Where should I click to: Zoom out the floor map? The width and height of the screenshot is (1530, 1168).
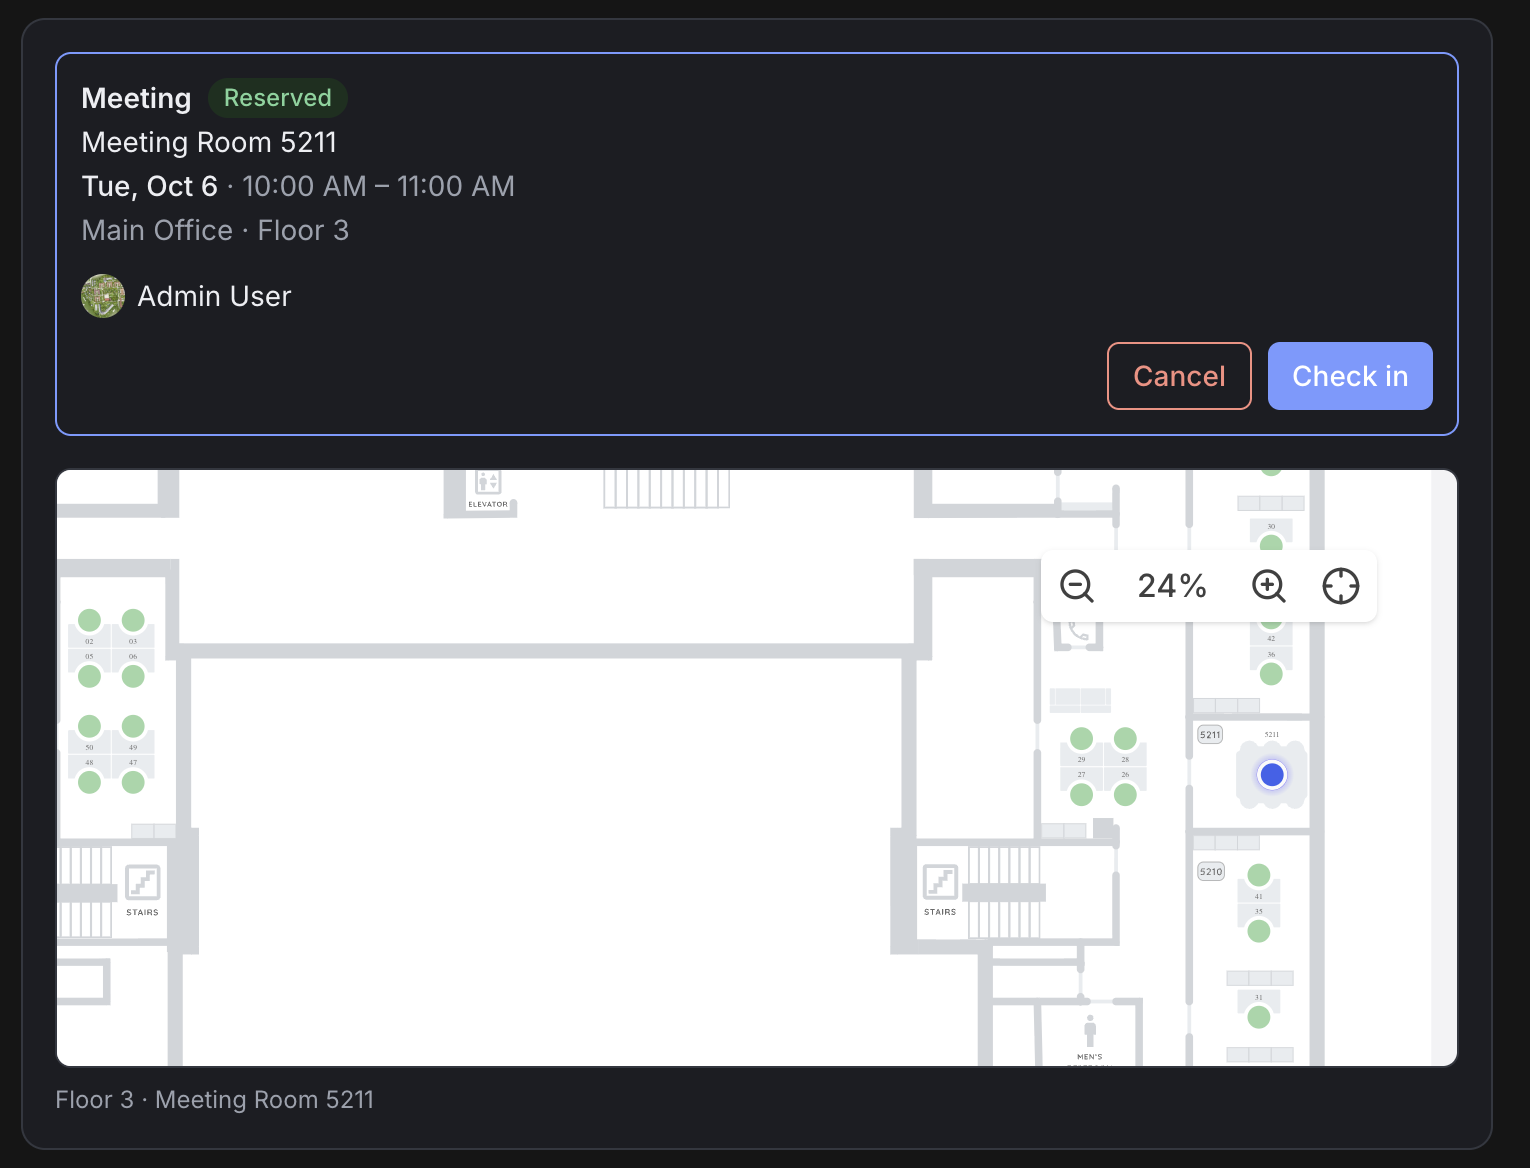1077,586
